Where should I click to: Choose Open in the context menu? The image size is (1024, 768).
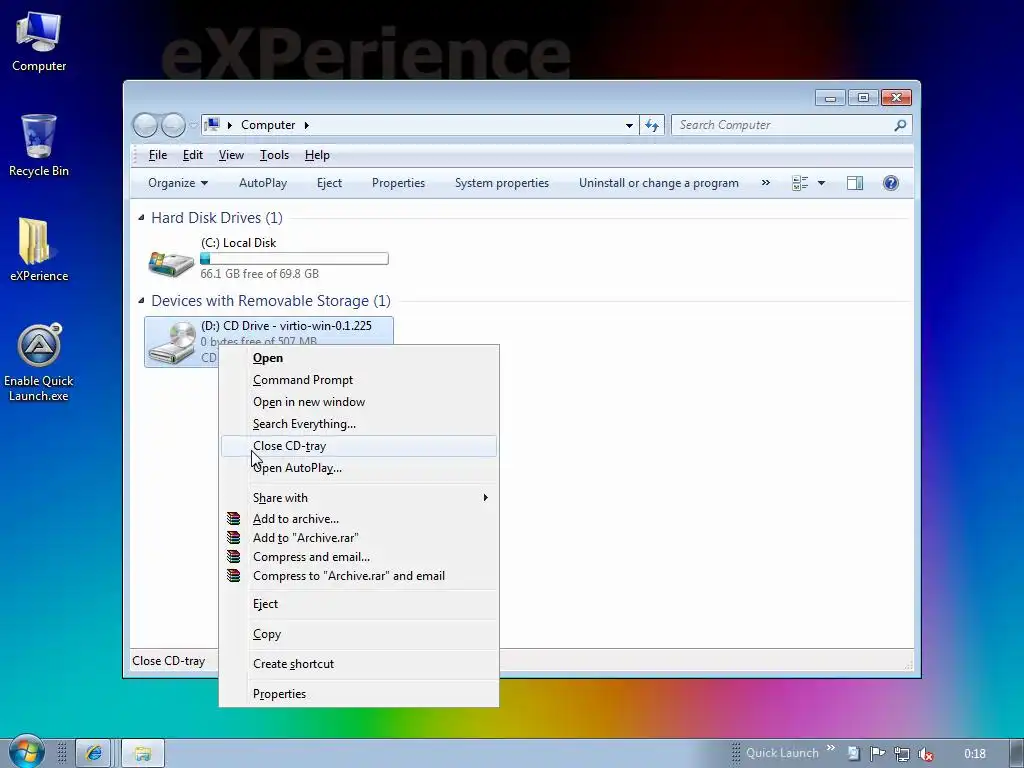coord(359,358)
